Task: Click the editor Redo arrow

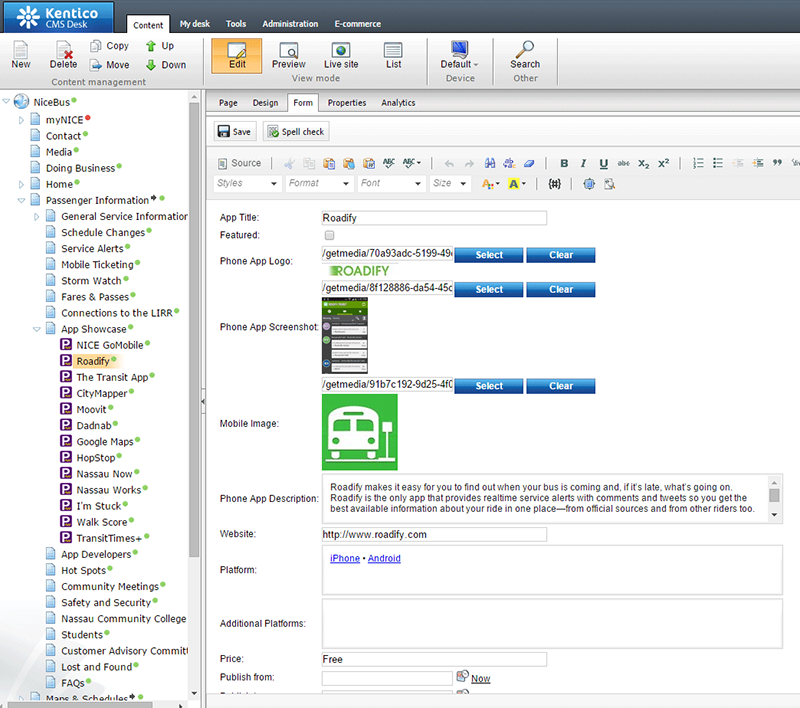Action: point(469,163)
